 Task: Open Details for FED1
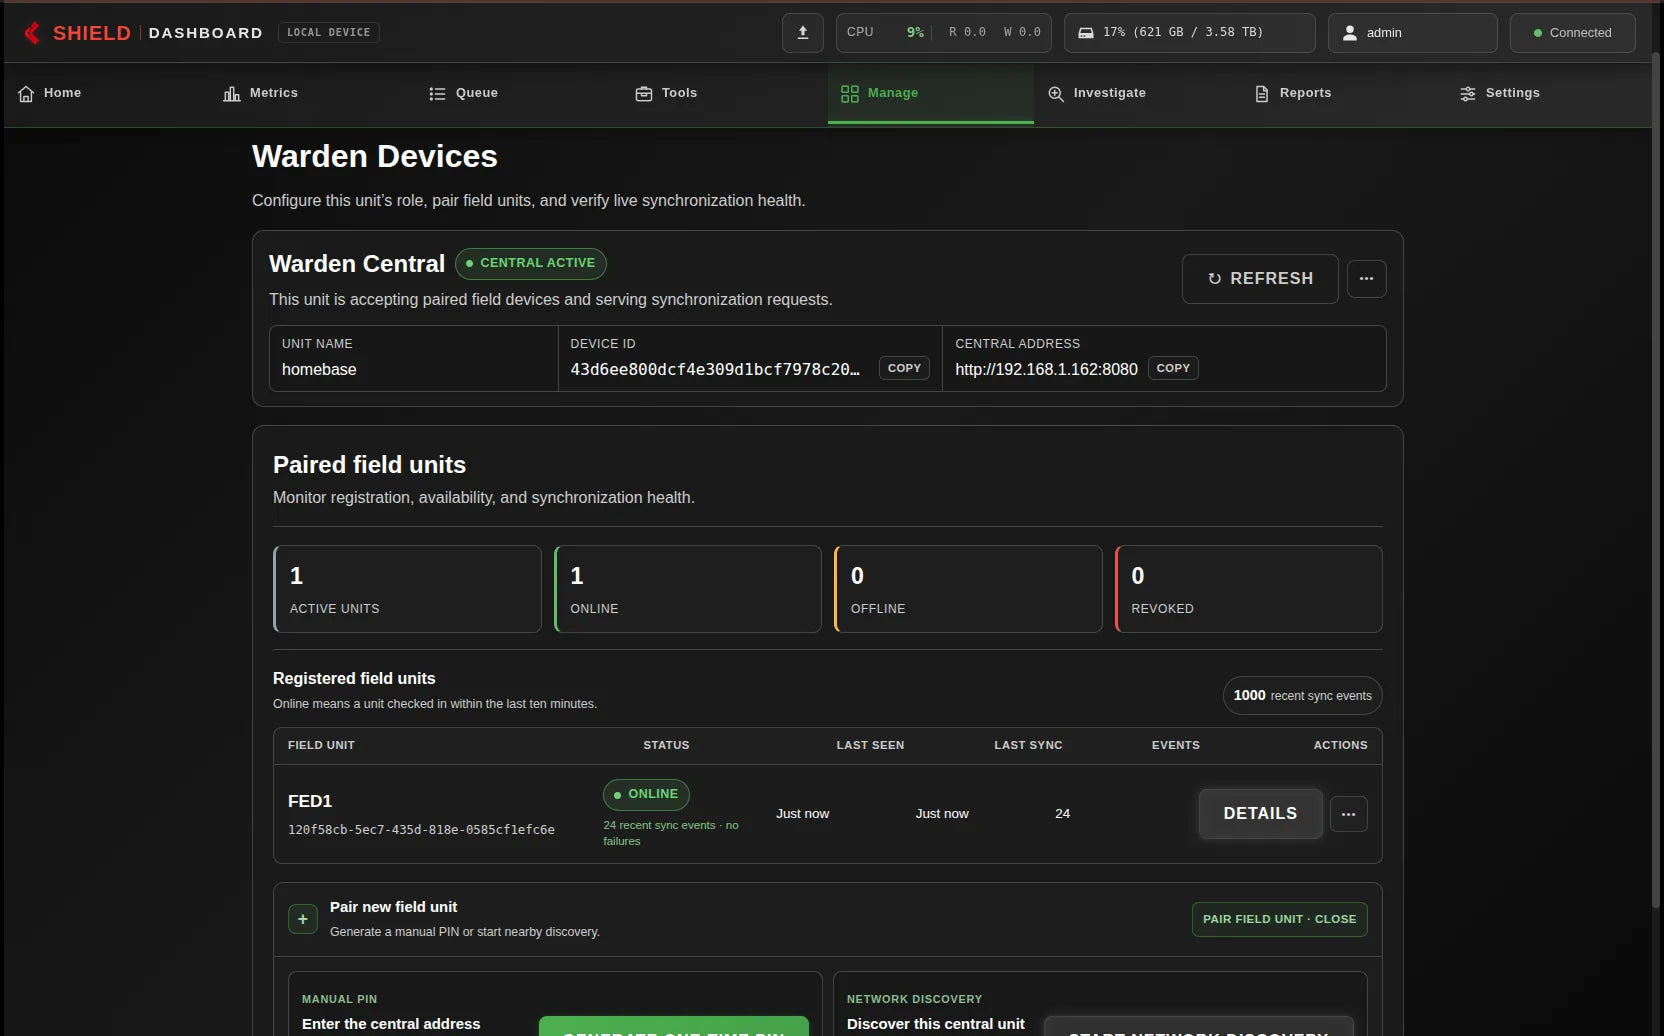[1261, 814]
